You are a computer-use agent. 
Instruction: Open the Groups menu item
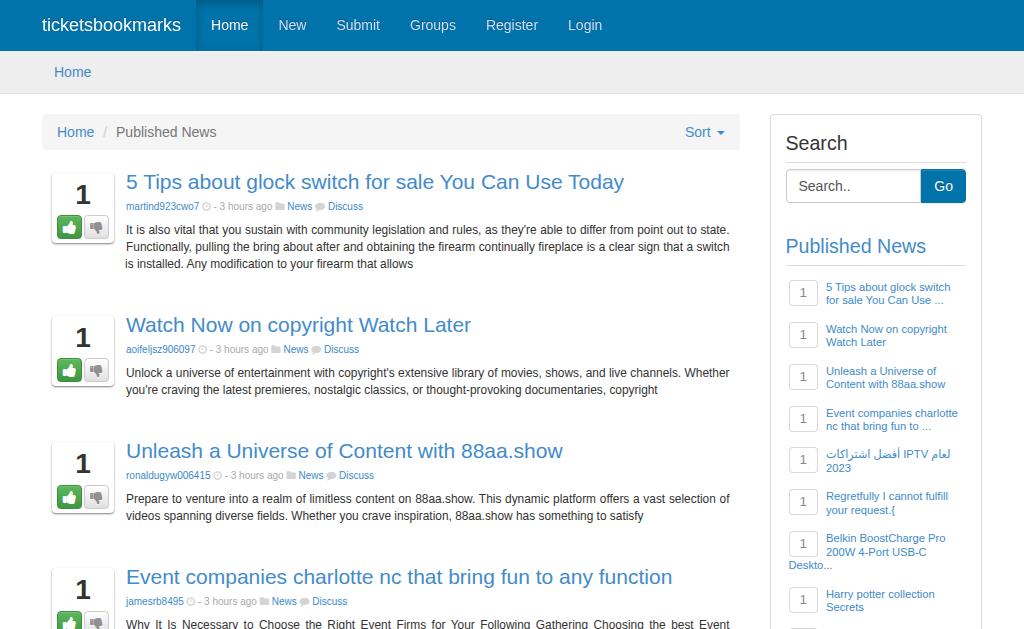click(433, 25)
